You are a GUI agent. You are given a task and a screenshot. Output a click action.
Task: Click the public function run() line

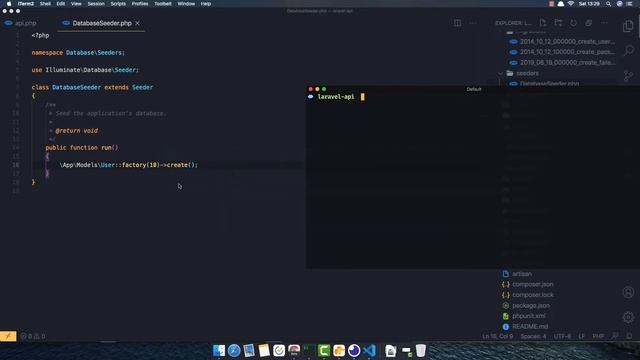(x=82, y=148)
